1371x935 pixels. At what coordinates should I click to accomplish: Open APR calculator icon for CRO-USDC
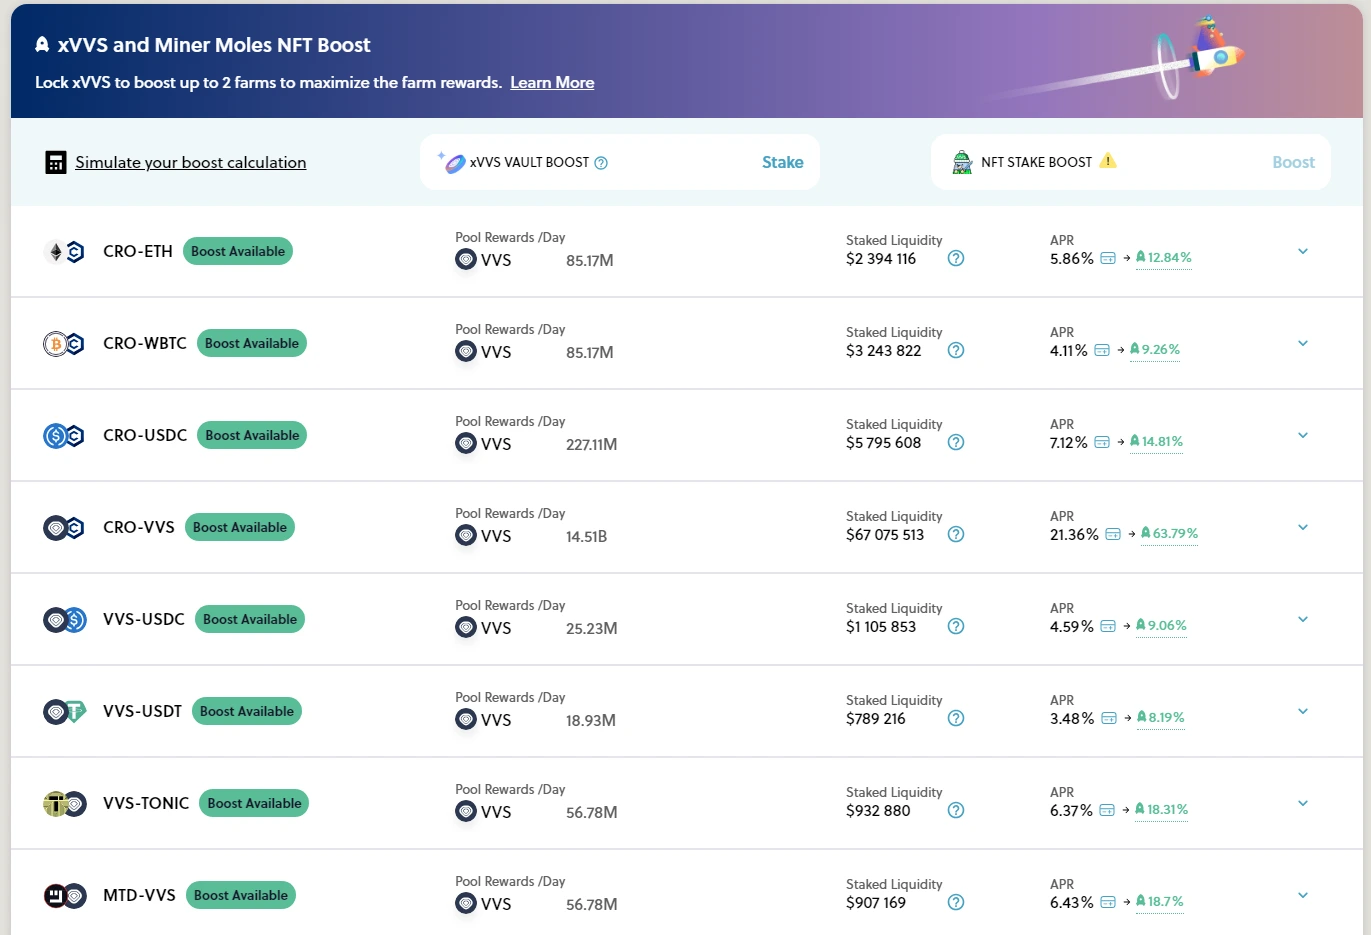(1102, 443)
